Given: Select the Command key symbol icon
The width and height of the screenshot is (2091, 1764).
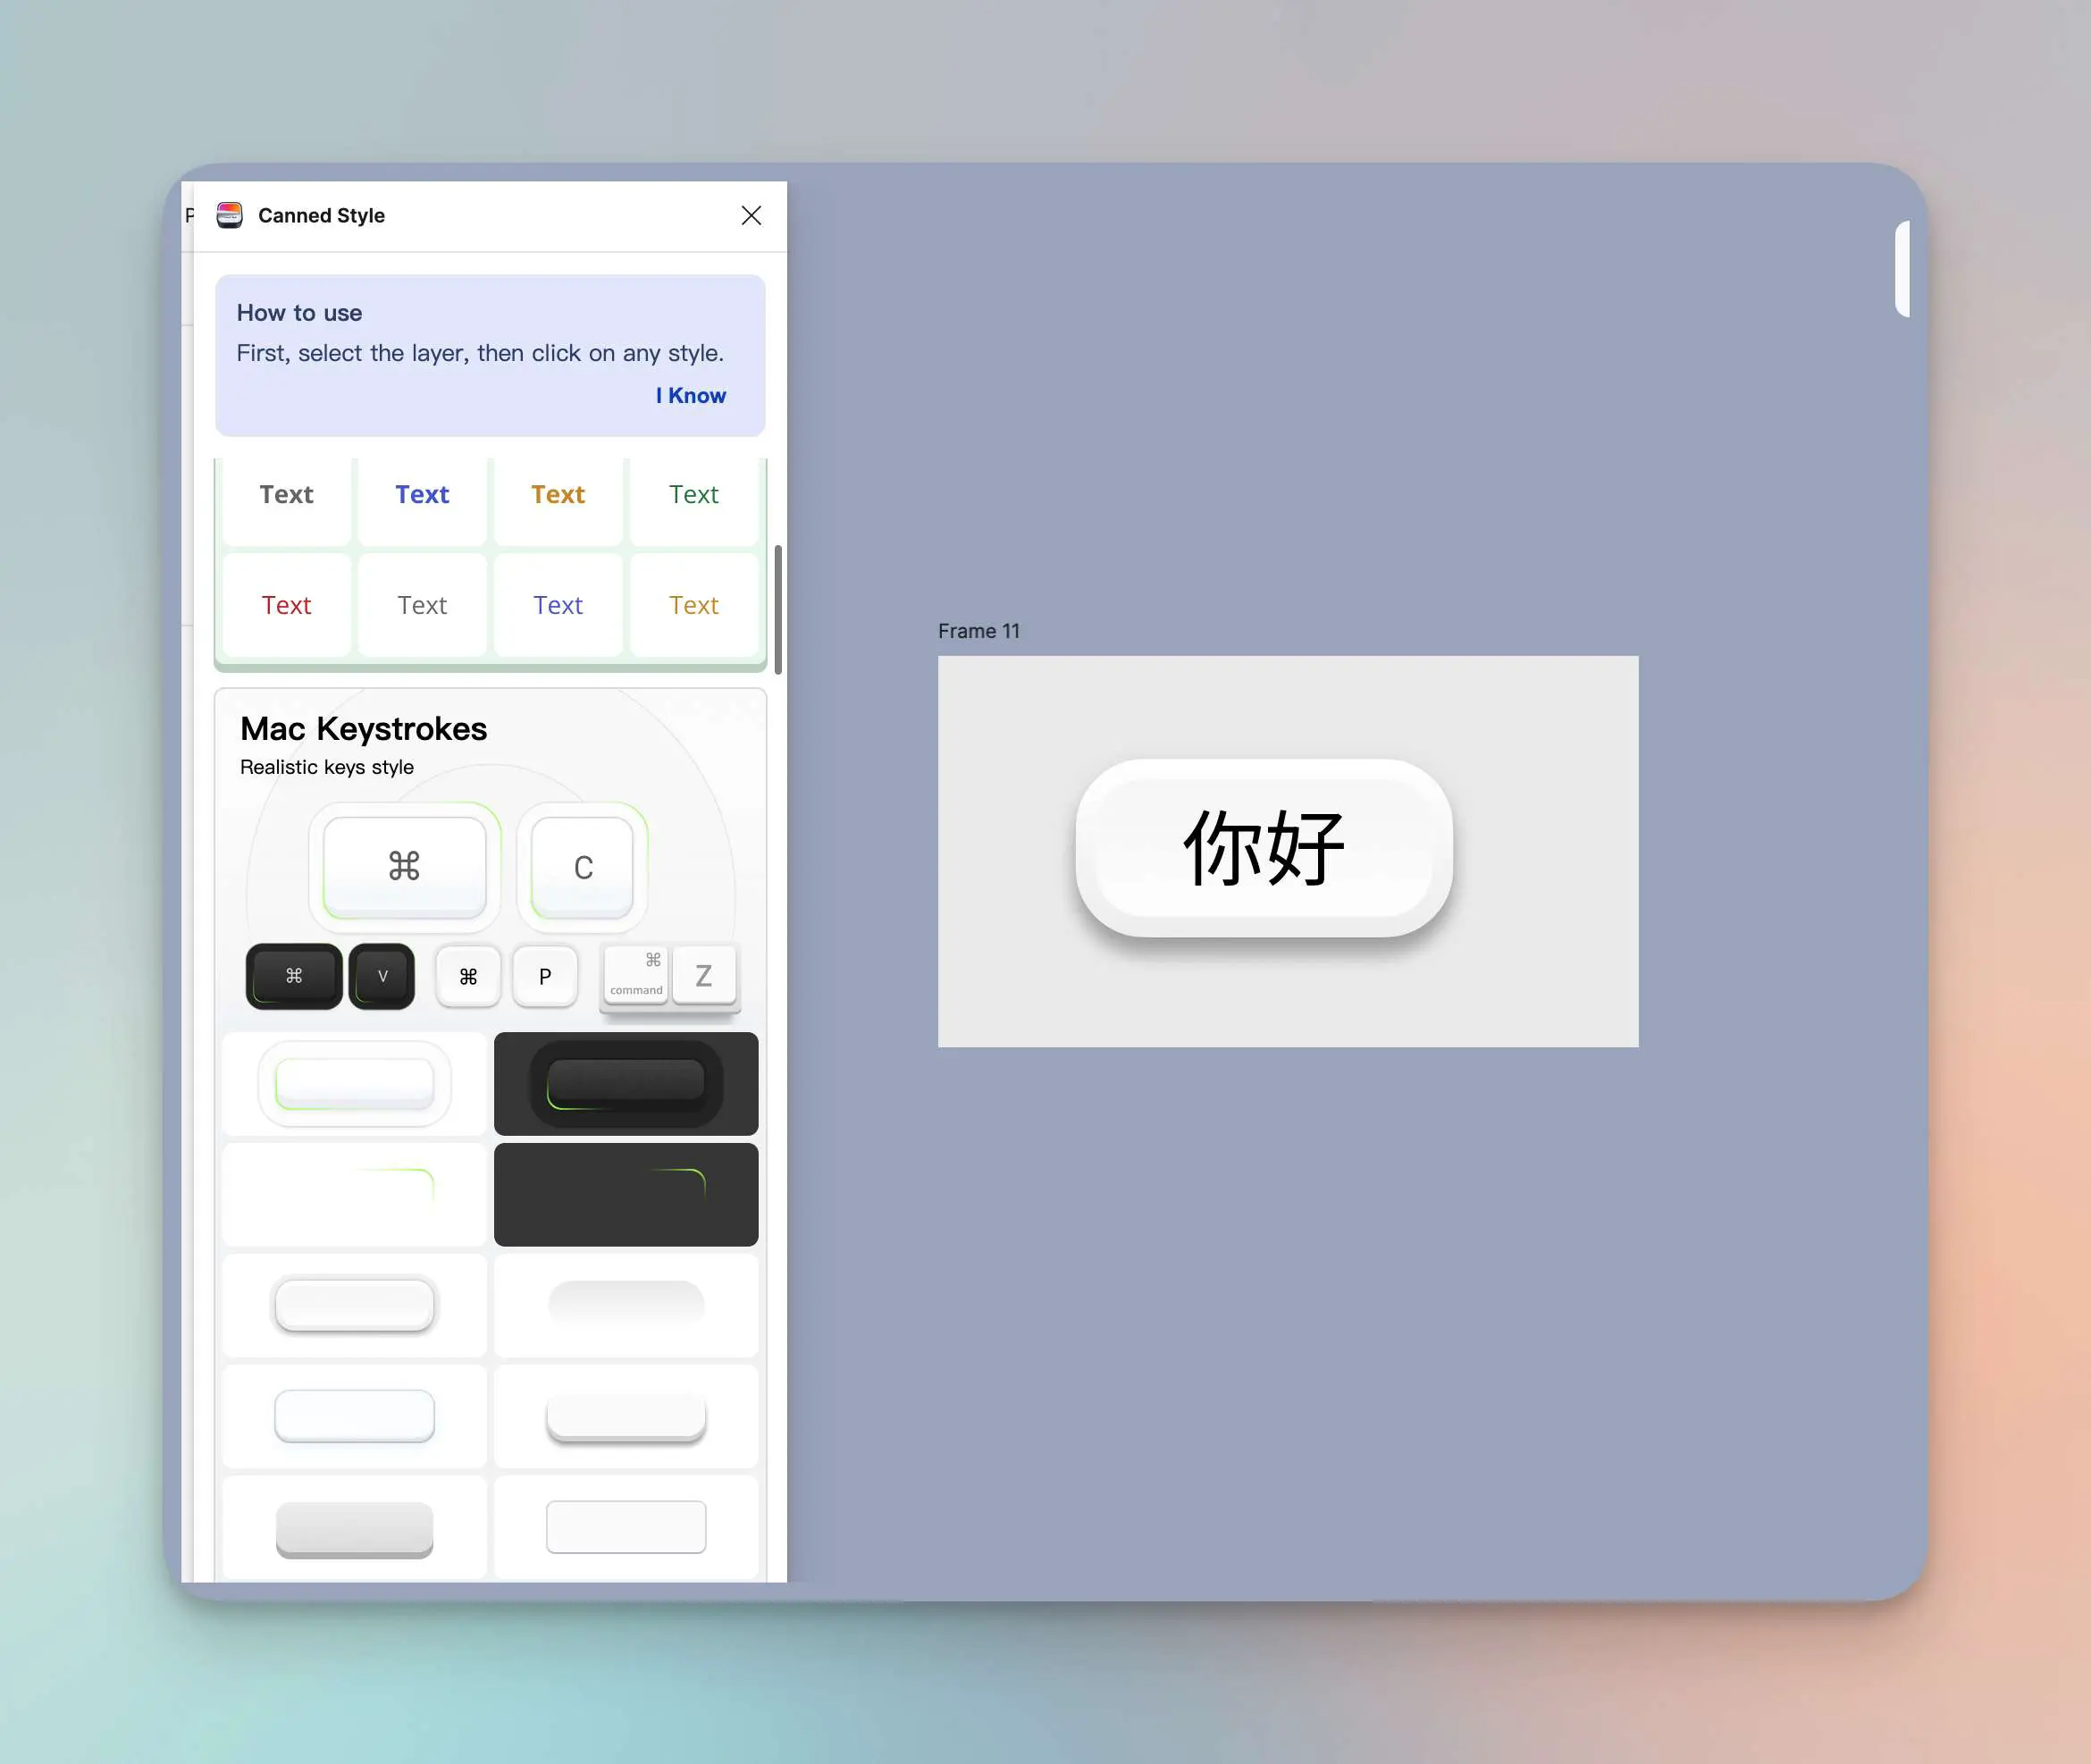Looking at the screenshot, I should (x=404, y=861).
